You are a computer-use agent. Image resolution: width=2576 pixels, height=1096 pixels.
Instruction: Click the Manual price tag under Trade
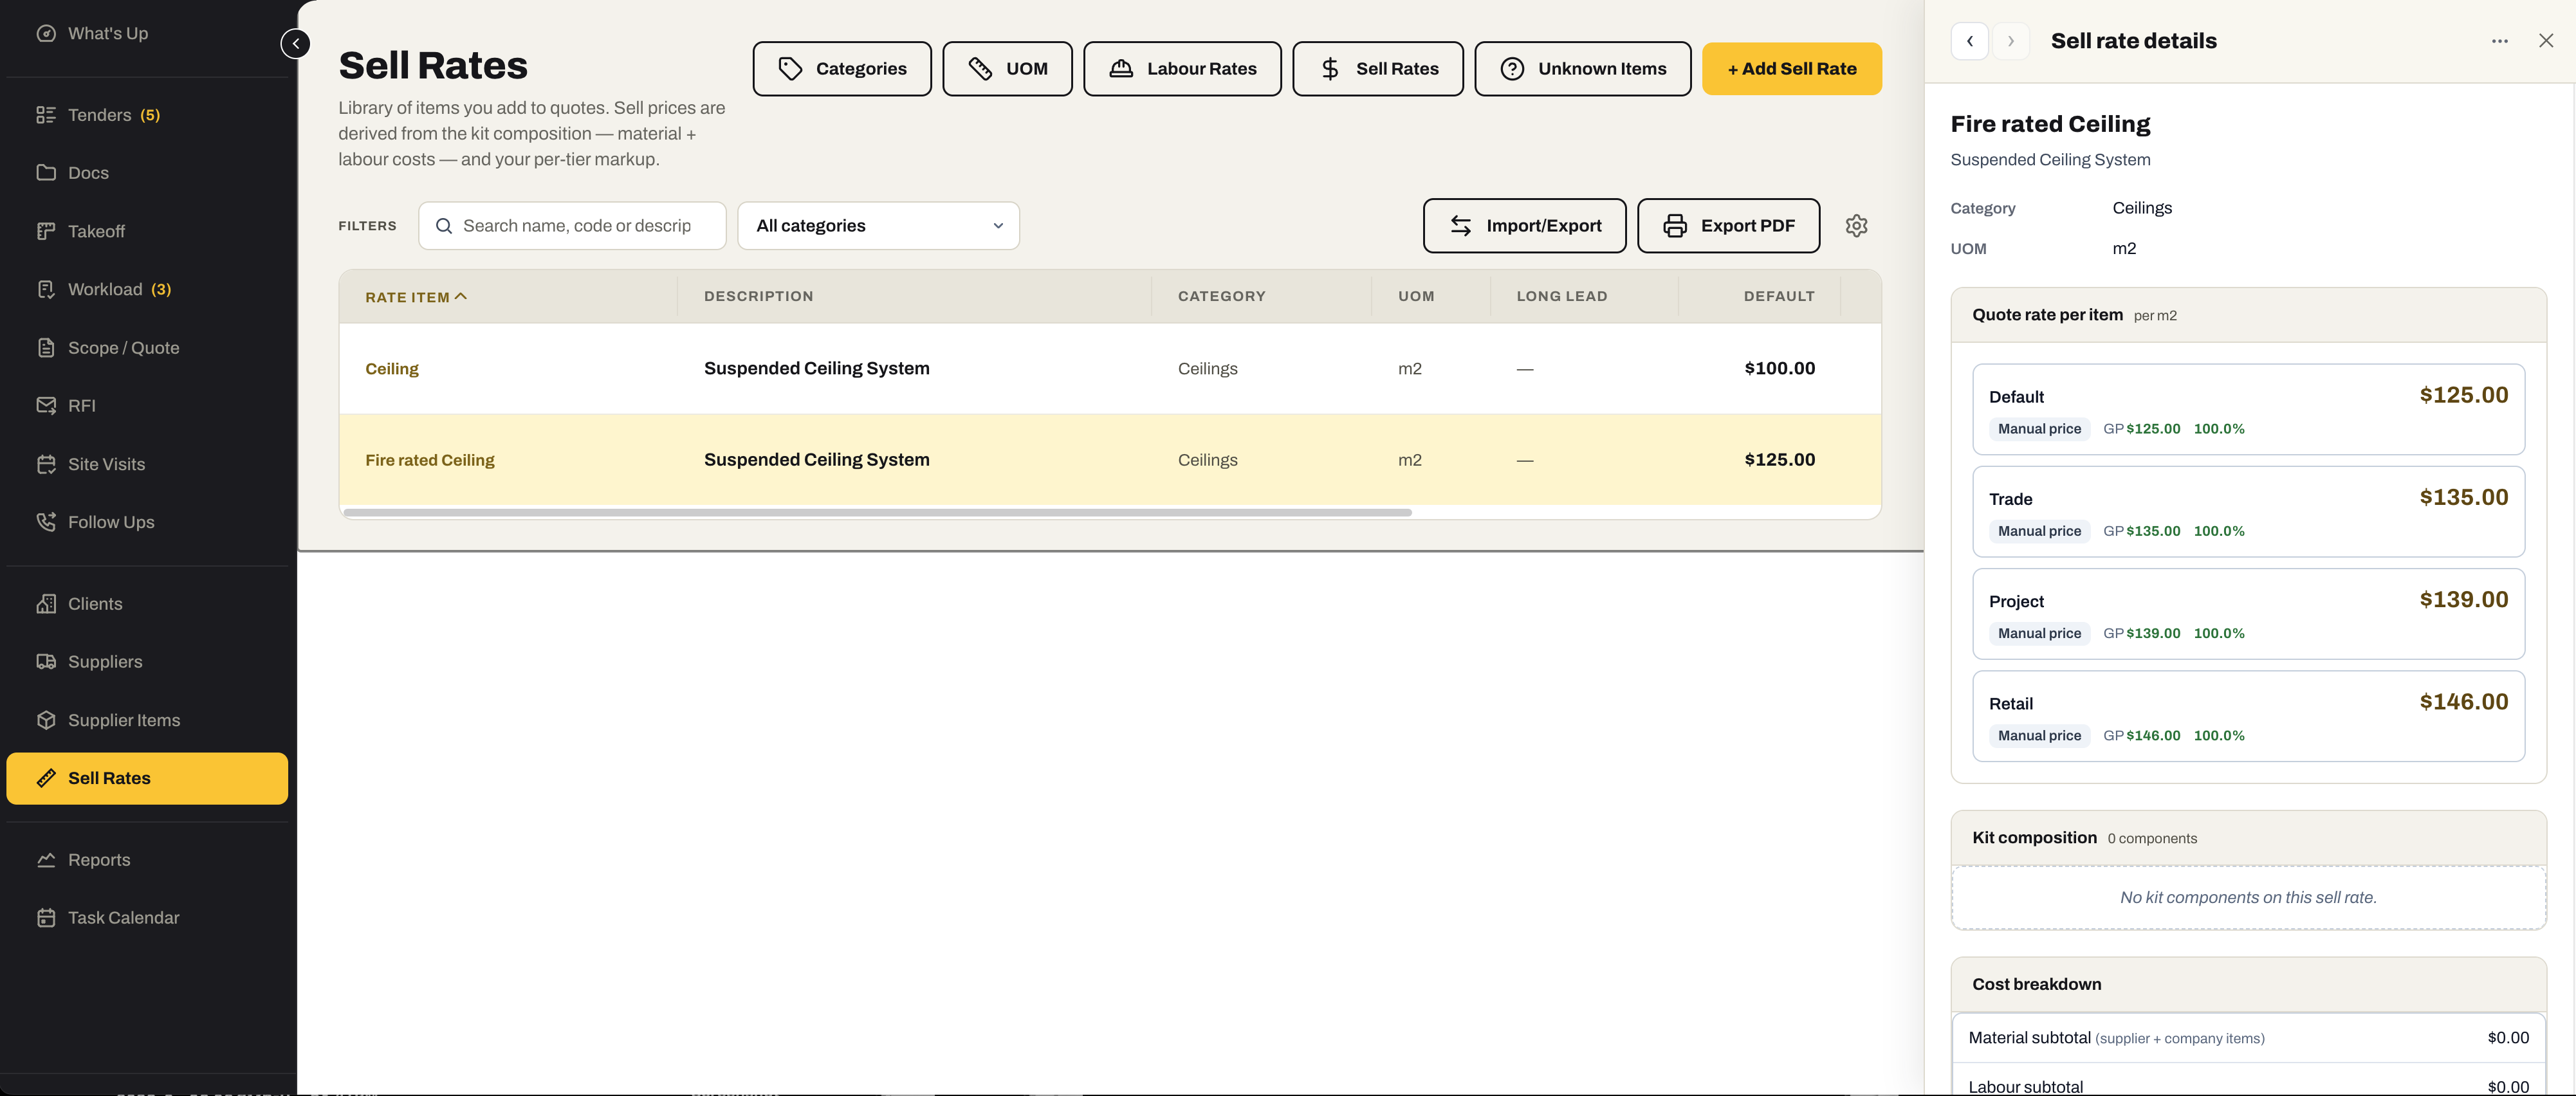2039,531
